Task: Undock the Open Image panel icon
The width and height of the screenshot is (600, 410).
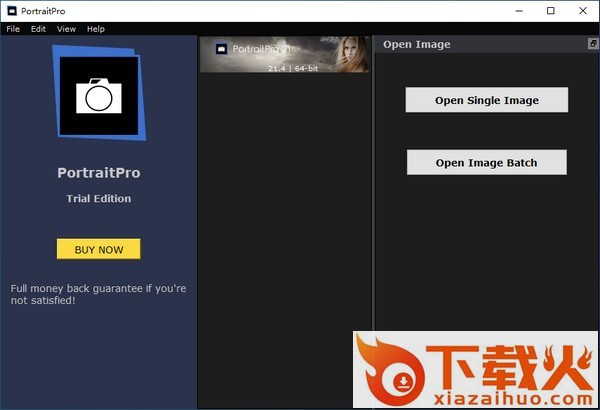Action: tap(593, 44)
